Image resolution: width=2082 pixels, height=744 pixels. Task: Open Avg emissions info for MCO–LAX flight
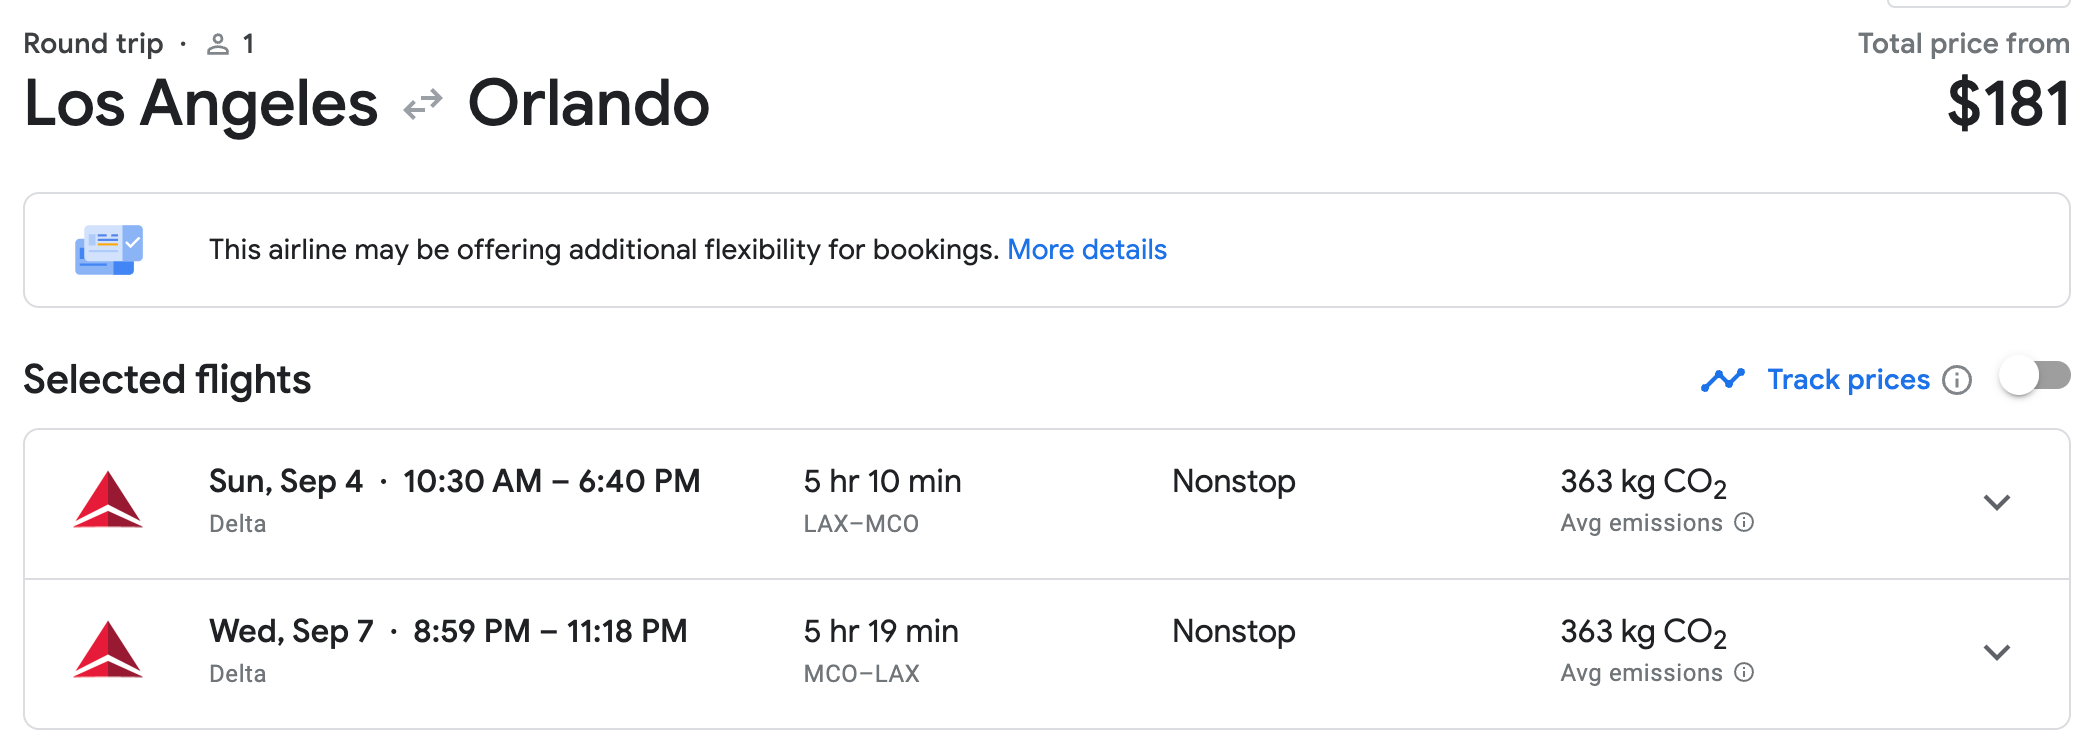click(1744, 672)
